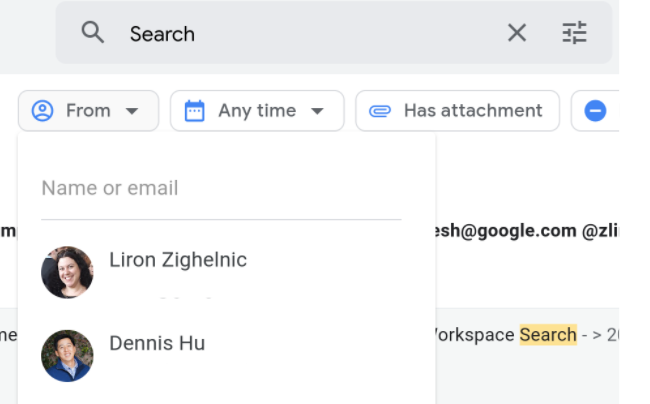
Task: Open search options slider icon
Action: coord(574,33)
